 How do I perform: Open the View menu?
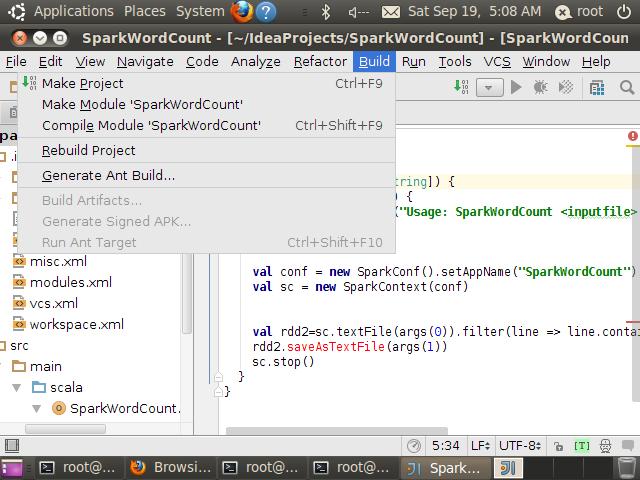click(90, 62)
